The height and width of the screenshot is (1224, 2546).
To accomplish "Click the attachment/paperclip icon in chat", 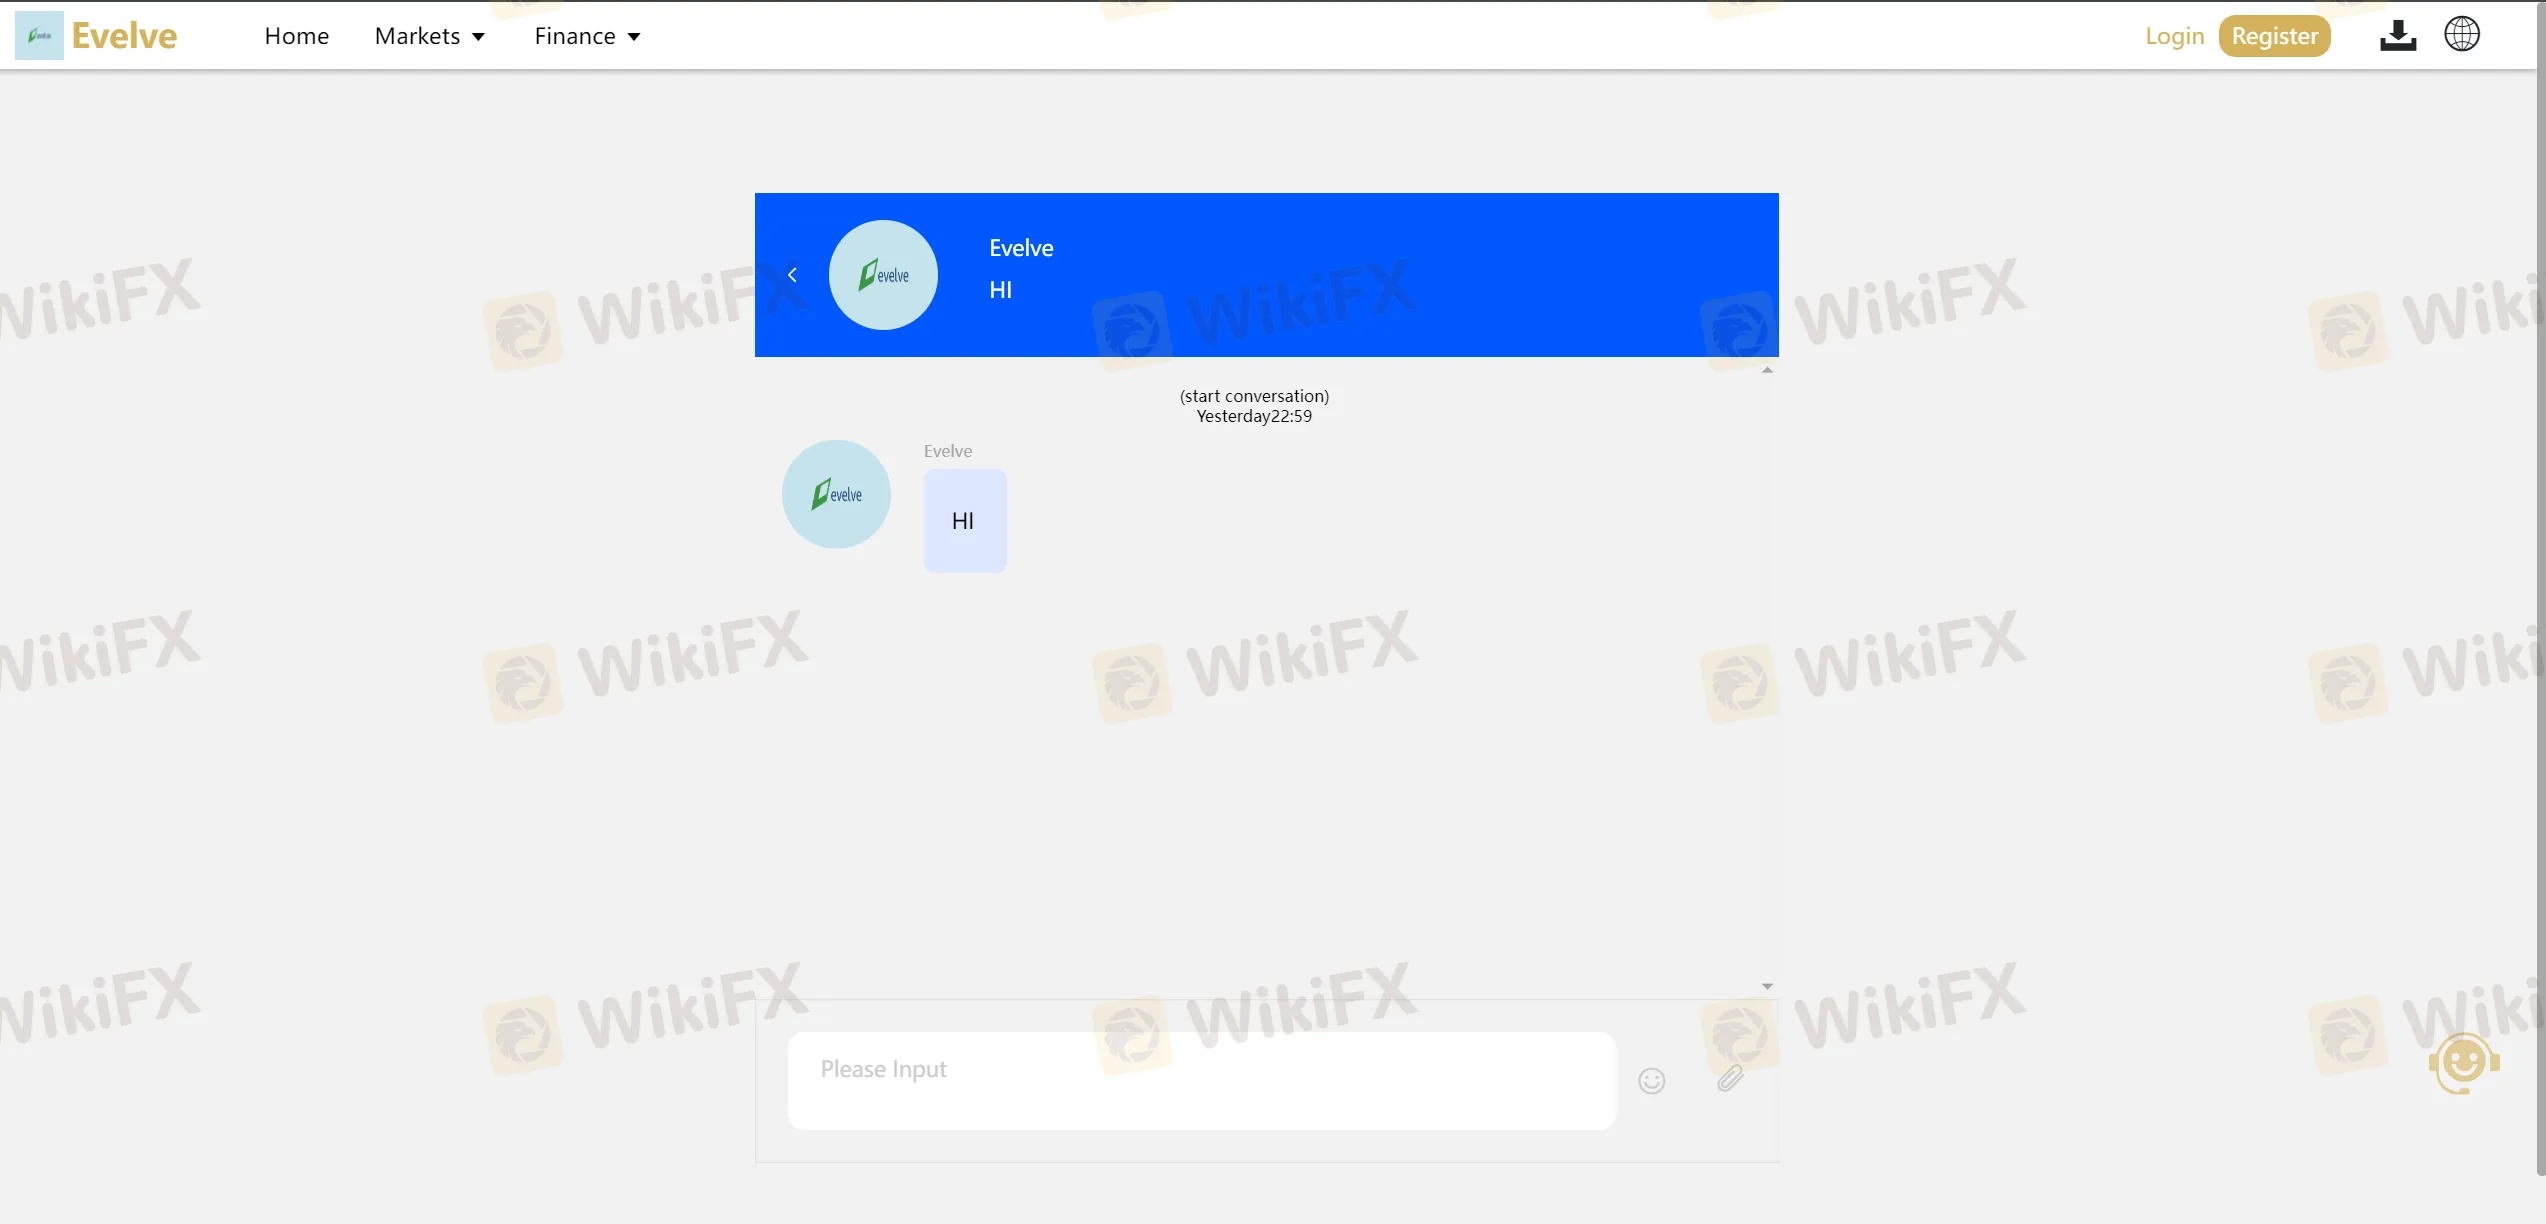I will click(1731, 1078).
